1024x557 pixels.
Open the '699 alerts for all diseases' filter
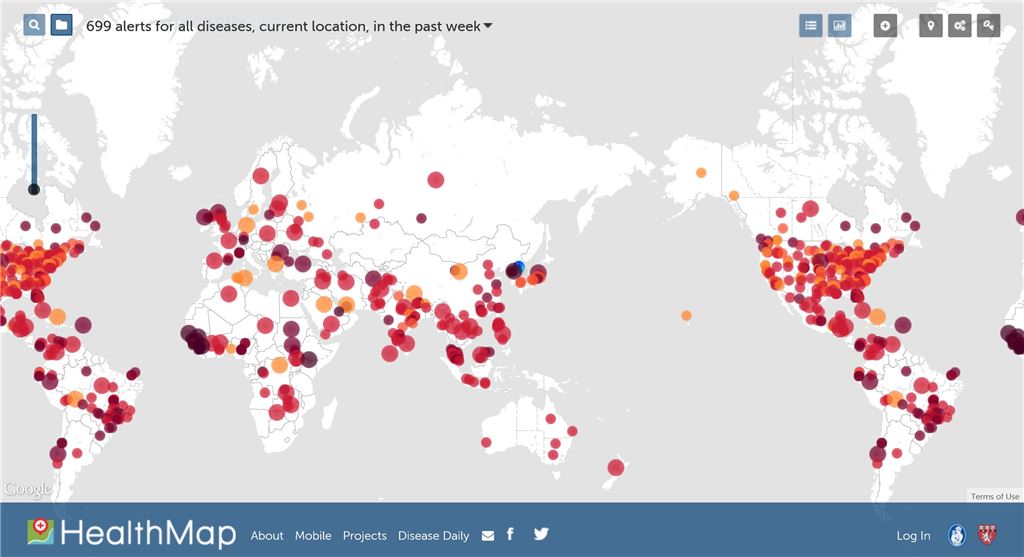tap(283, 26)
